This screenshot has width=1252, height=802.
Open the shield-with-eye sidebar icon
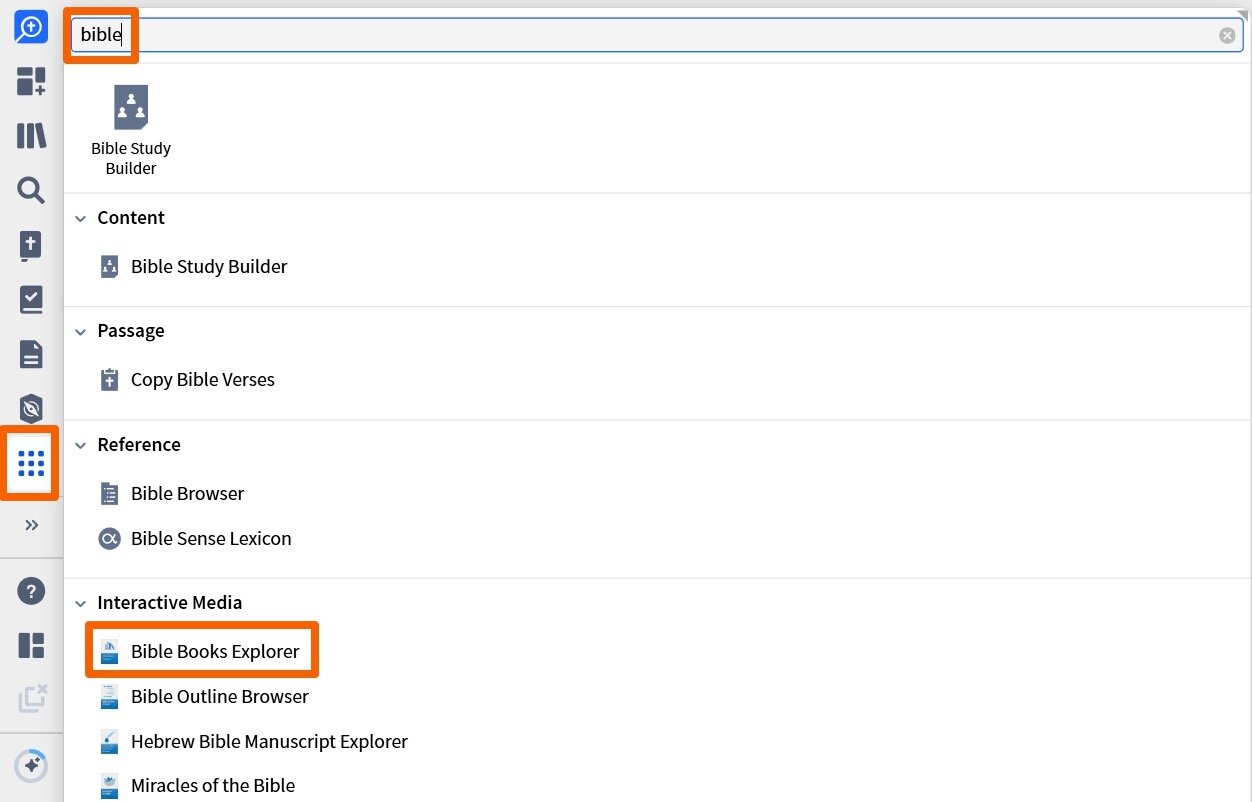point(31,408)
